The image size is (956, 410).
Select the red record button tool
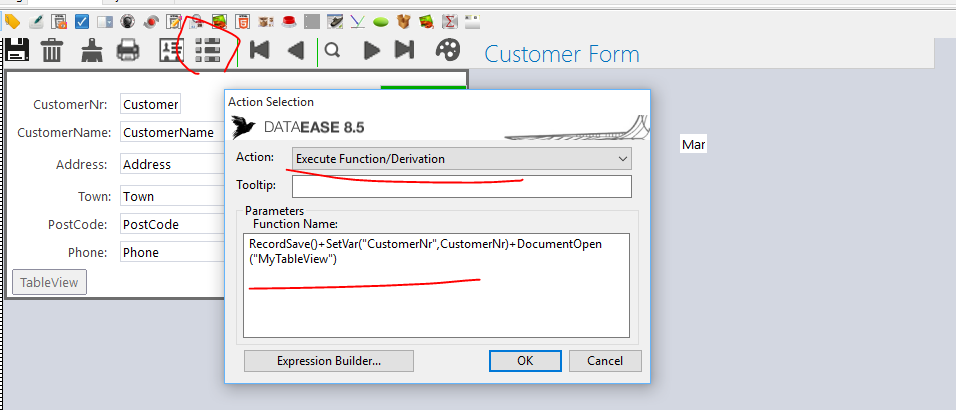(151, 23)
